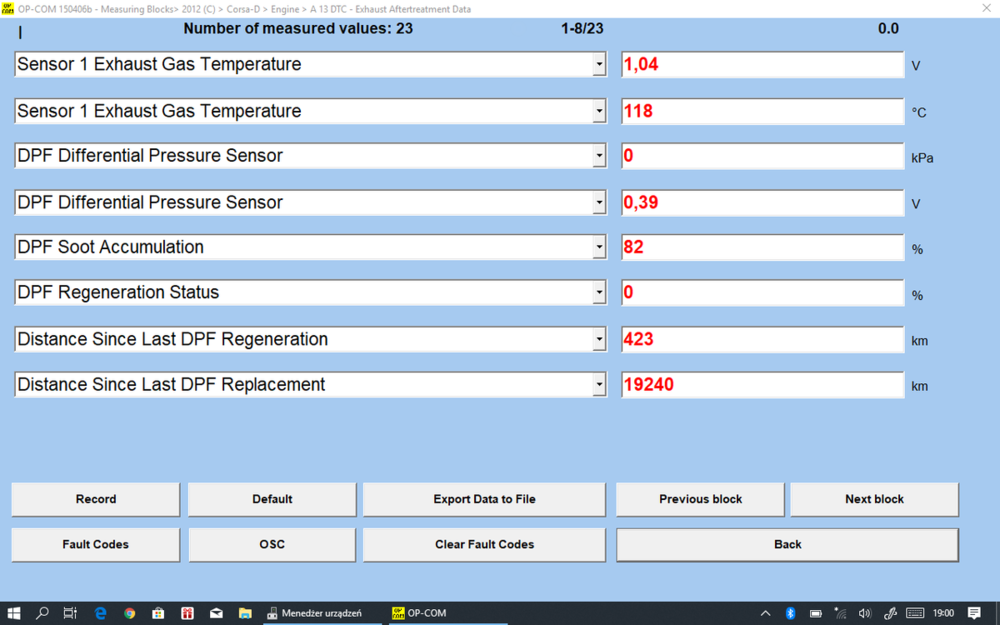This screenshot has width=1000, height=625.
Task: Expand the DPF Regeneration Status selector
Action: 598,292
